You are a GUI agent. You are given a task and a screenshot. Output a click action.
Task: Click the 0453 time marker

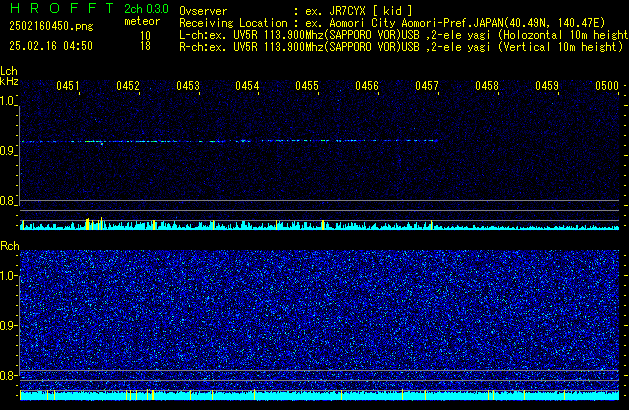point(188,86)
